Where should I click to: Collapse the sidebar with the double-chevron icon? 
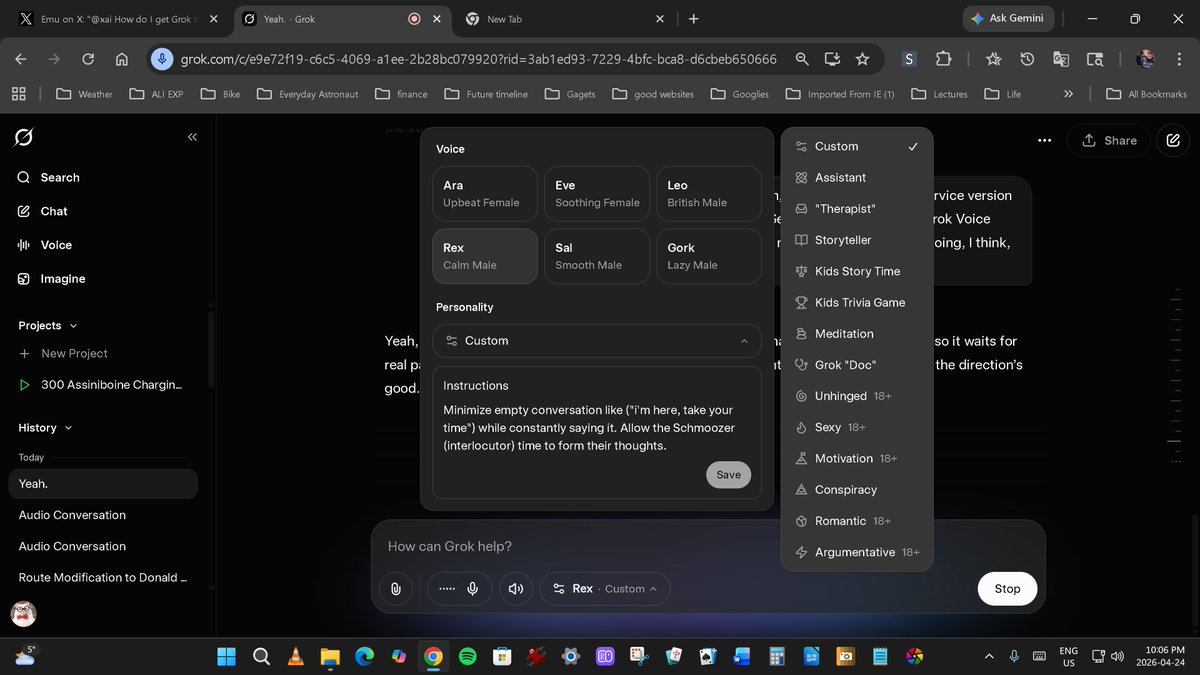pyautogui.click(x=192, y=137)
